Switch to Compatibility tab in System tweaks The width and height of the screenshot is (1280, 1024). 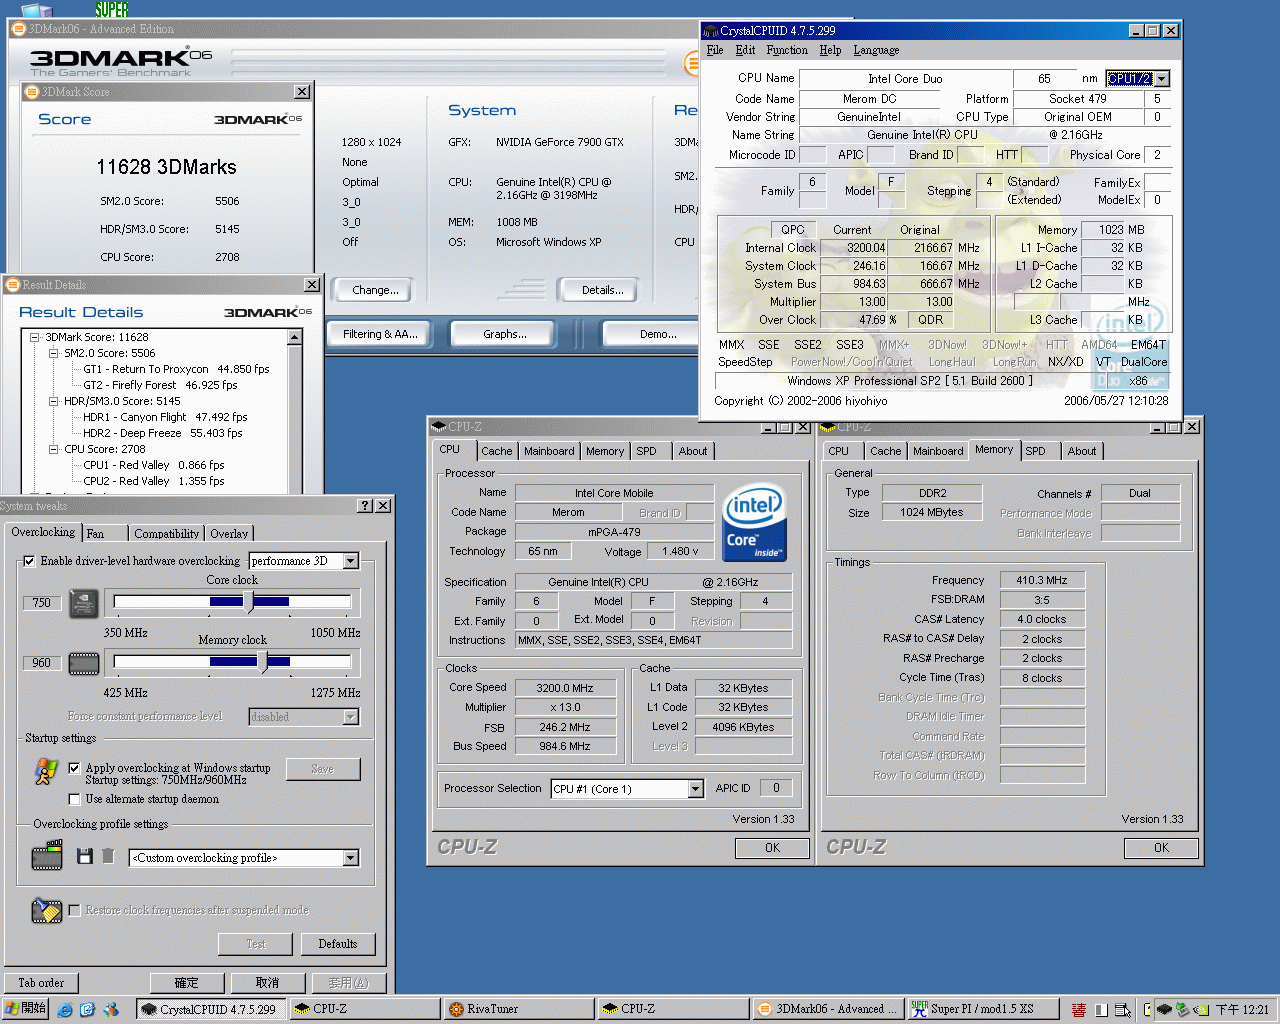coord(167,534)
